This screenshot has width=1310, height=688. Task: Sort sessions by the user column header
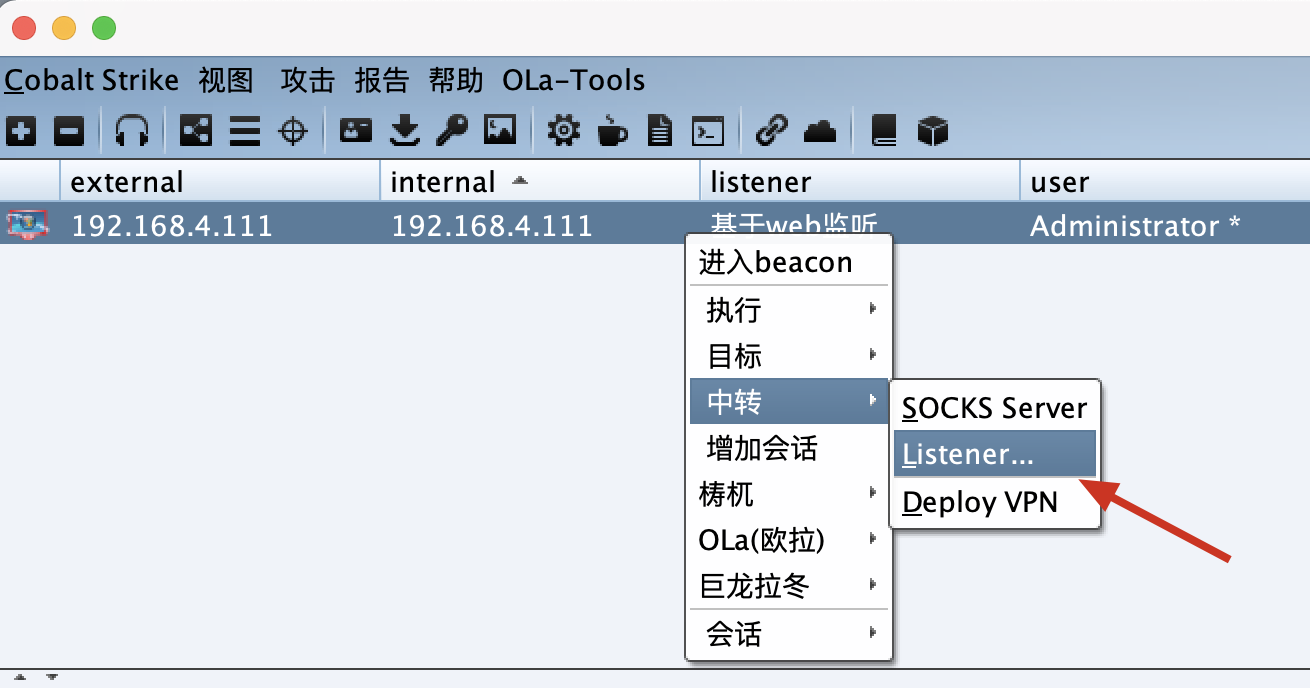point(1165,181)
